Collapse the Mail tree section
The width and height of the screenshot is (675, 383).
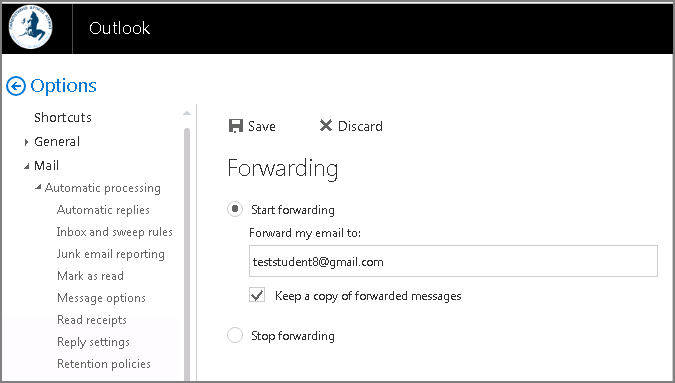(27, 166)
